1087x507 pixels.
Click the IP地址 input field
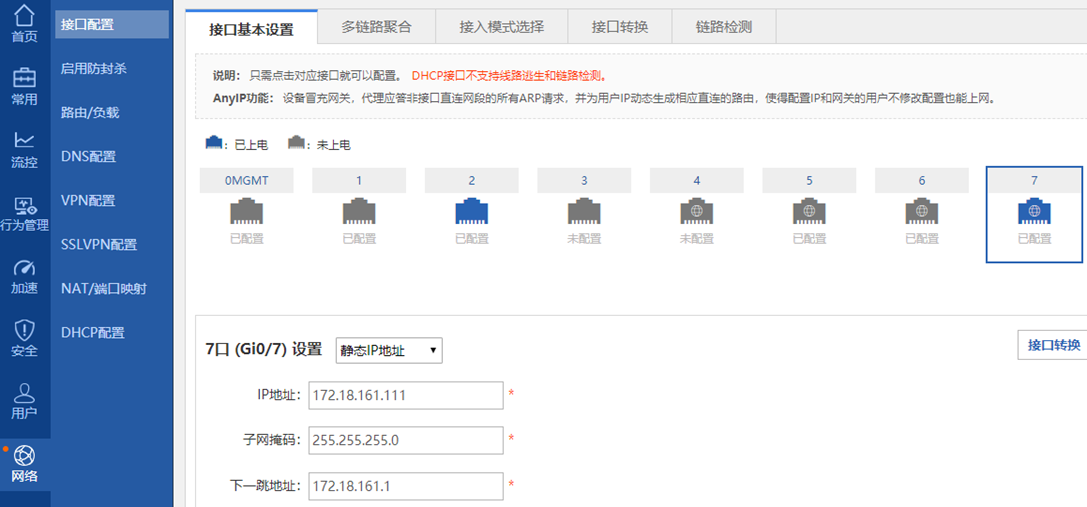pos(405,395)
